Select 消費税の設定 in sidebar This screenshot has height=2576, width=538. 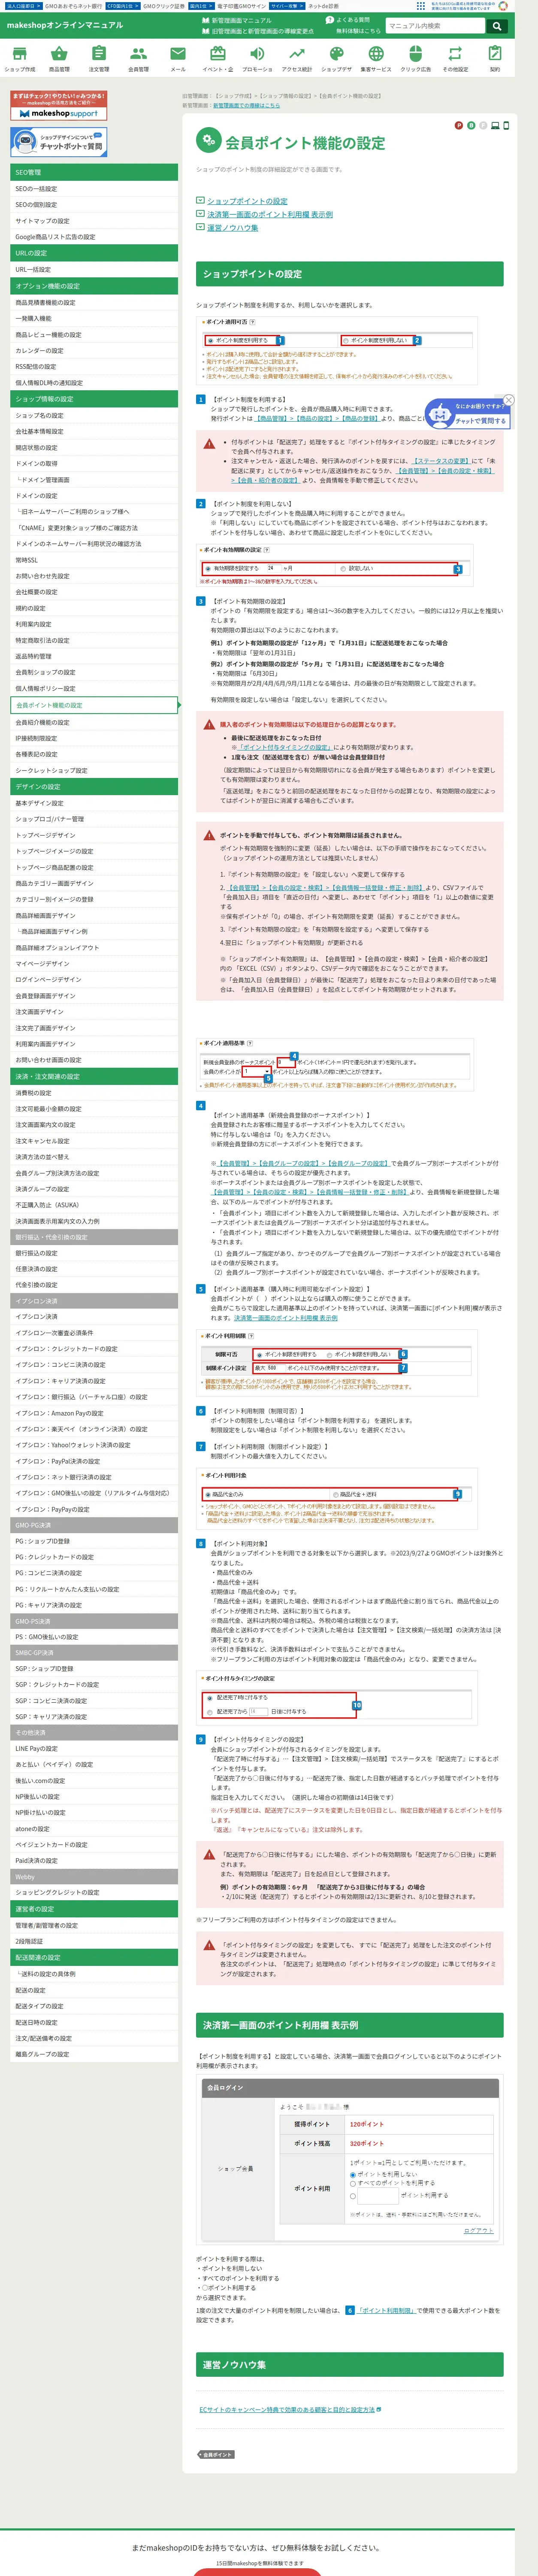(94, 1093)
